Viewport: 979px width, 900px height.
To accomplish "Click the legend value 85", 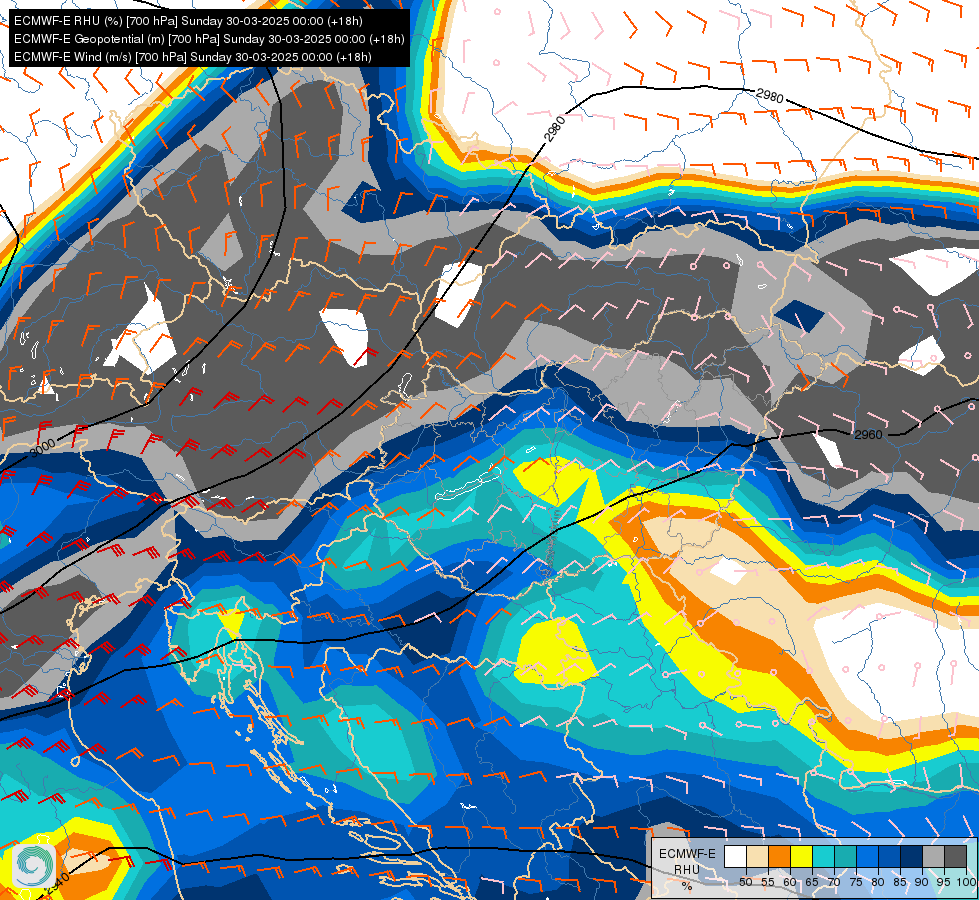I will click(900, 882).
